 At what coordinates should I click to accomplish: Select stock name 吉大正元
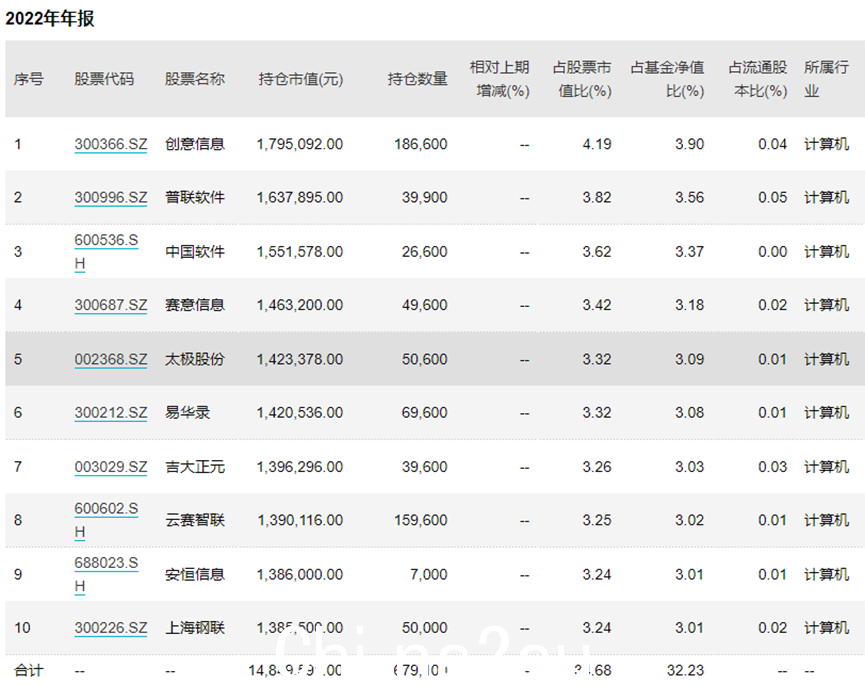pos(195,467)
